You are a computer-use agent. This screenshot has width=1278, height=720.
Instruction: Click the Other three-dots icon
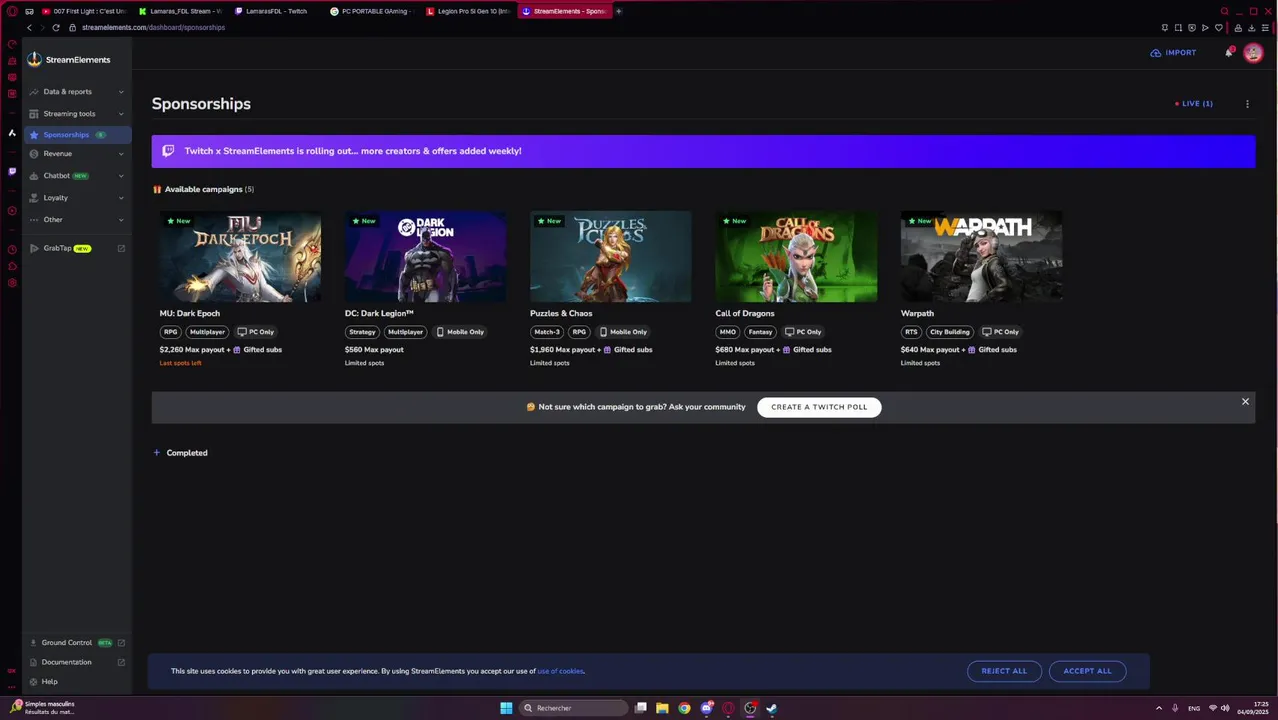coord(34,220)
